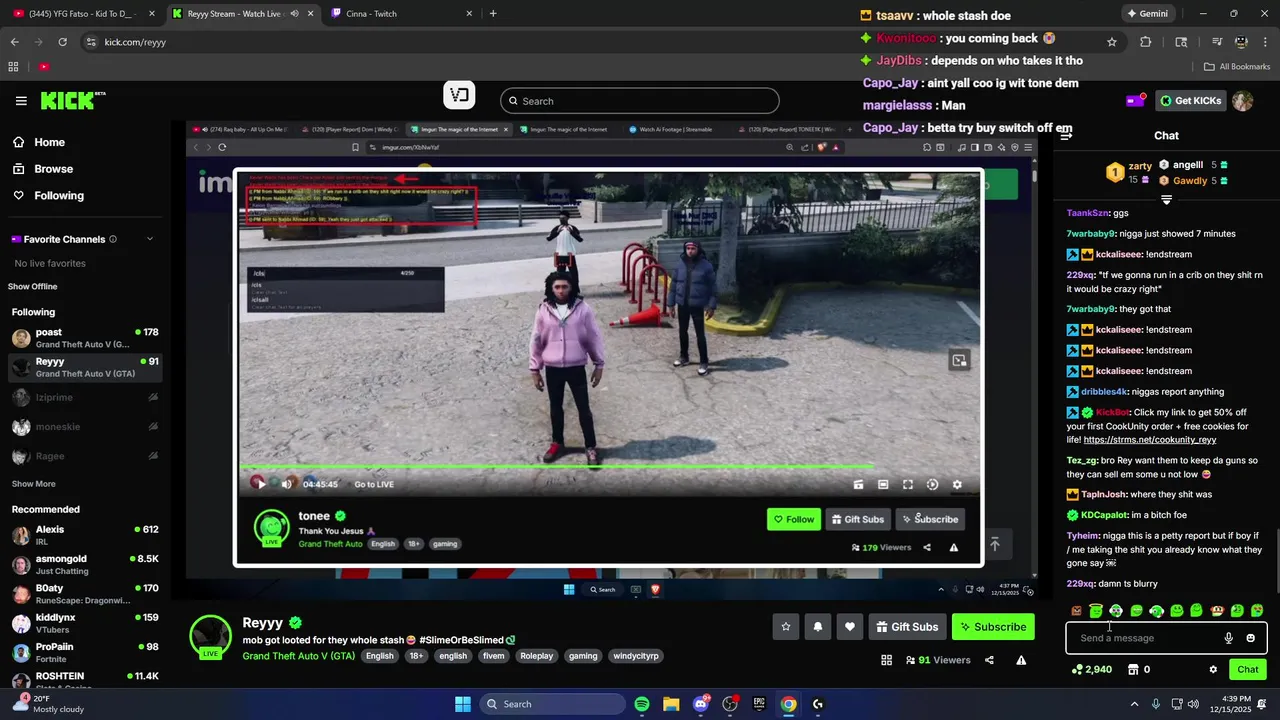The image size is (1280, 720).
Task: Open Alexis IRL recommended channel
Action: coord(85,535)
